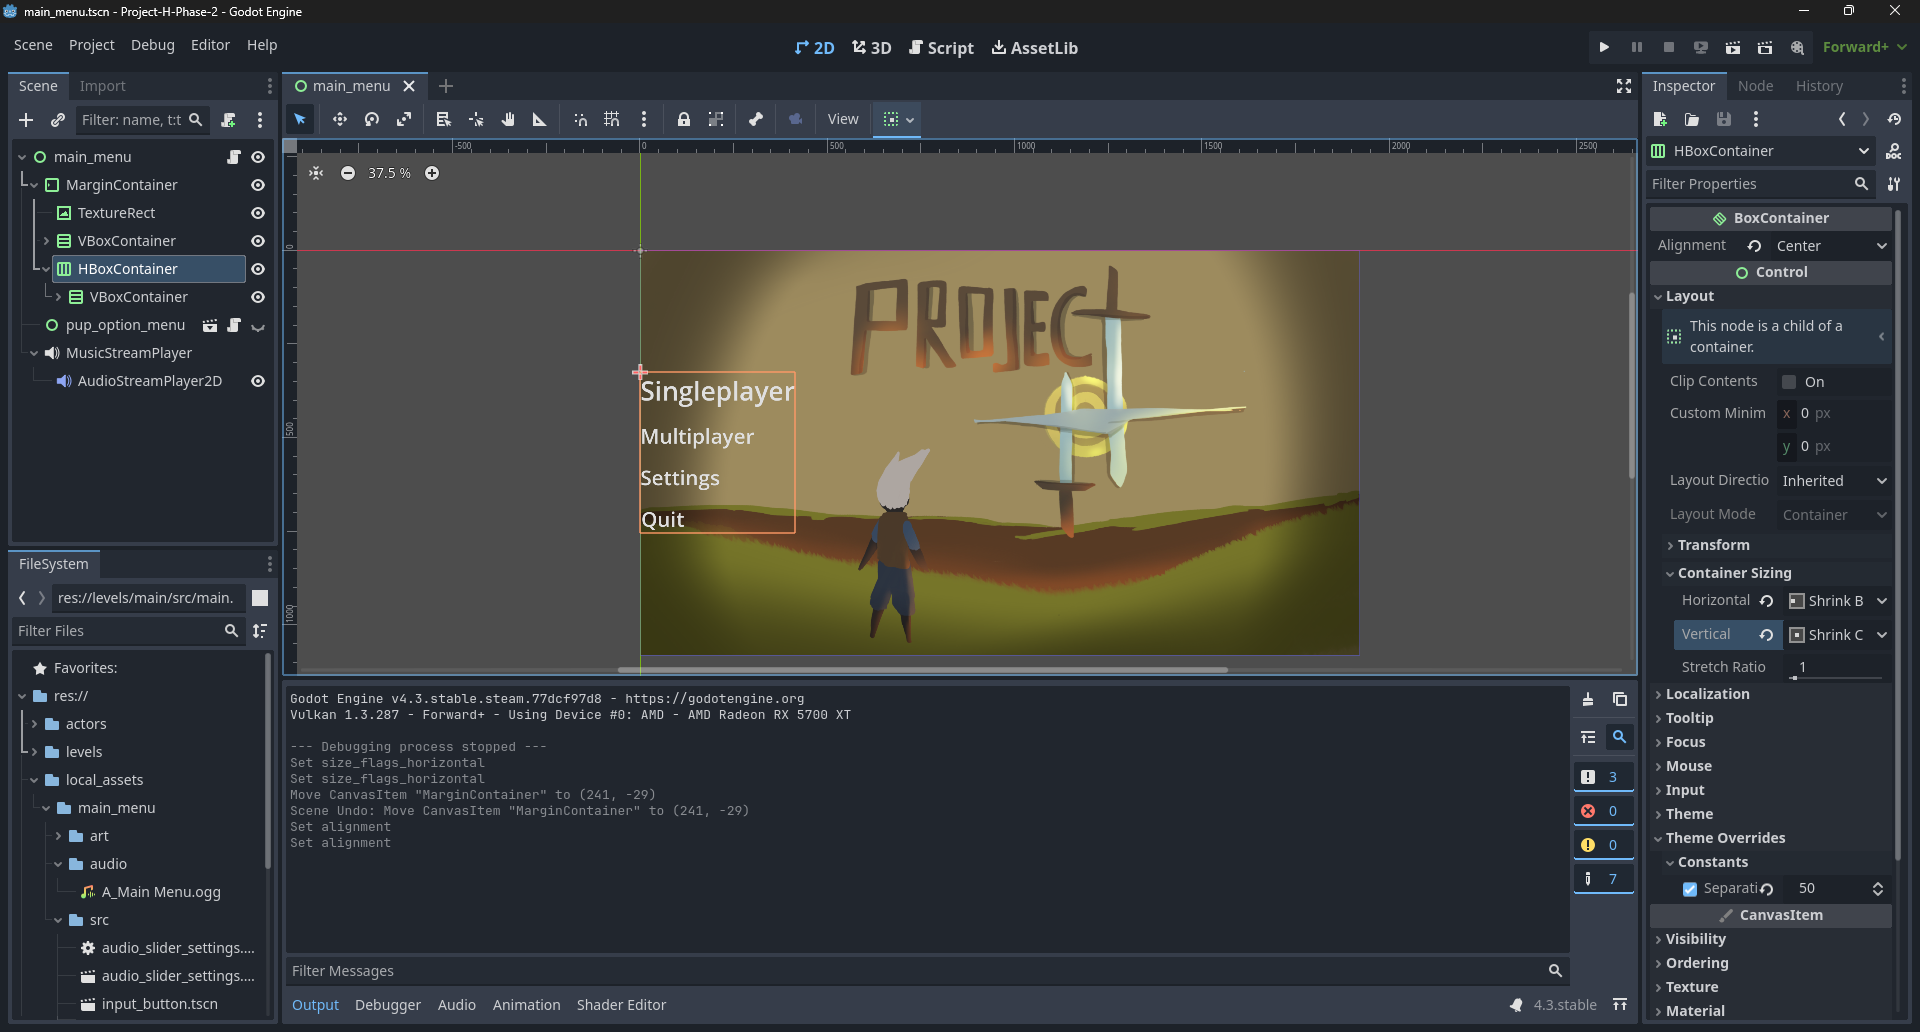Instantiate a child scene link icon

point(58,120)
